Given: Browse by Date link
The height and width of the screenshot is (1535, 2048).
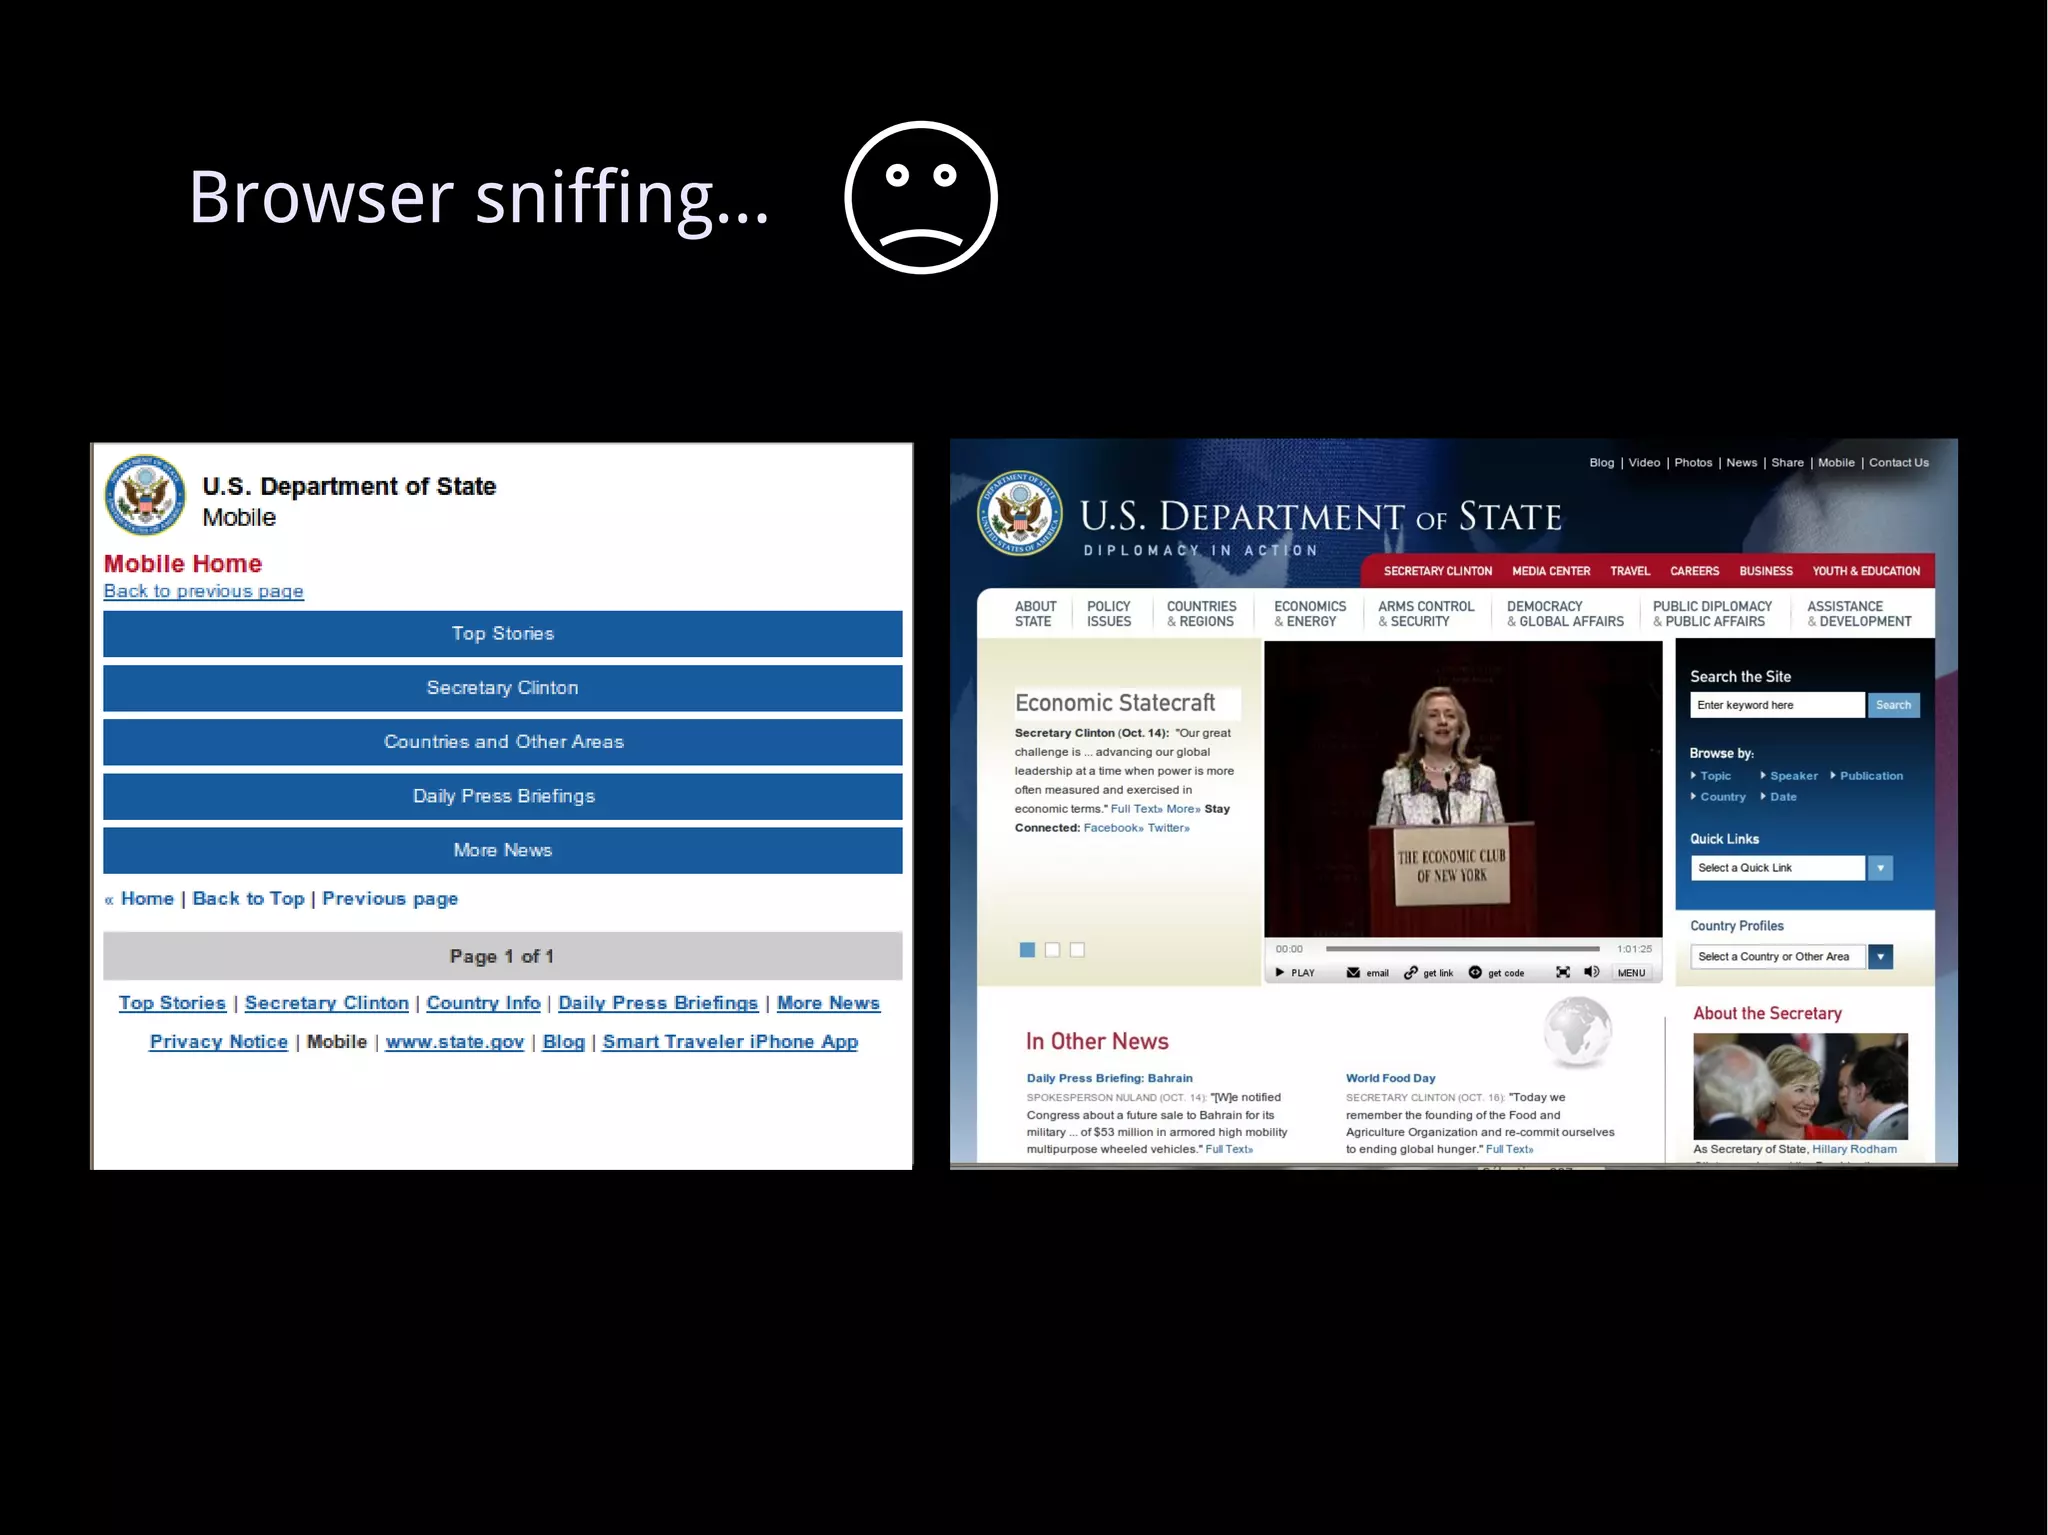Looking at the screenshot, I should pos(1783,797).
